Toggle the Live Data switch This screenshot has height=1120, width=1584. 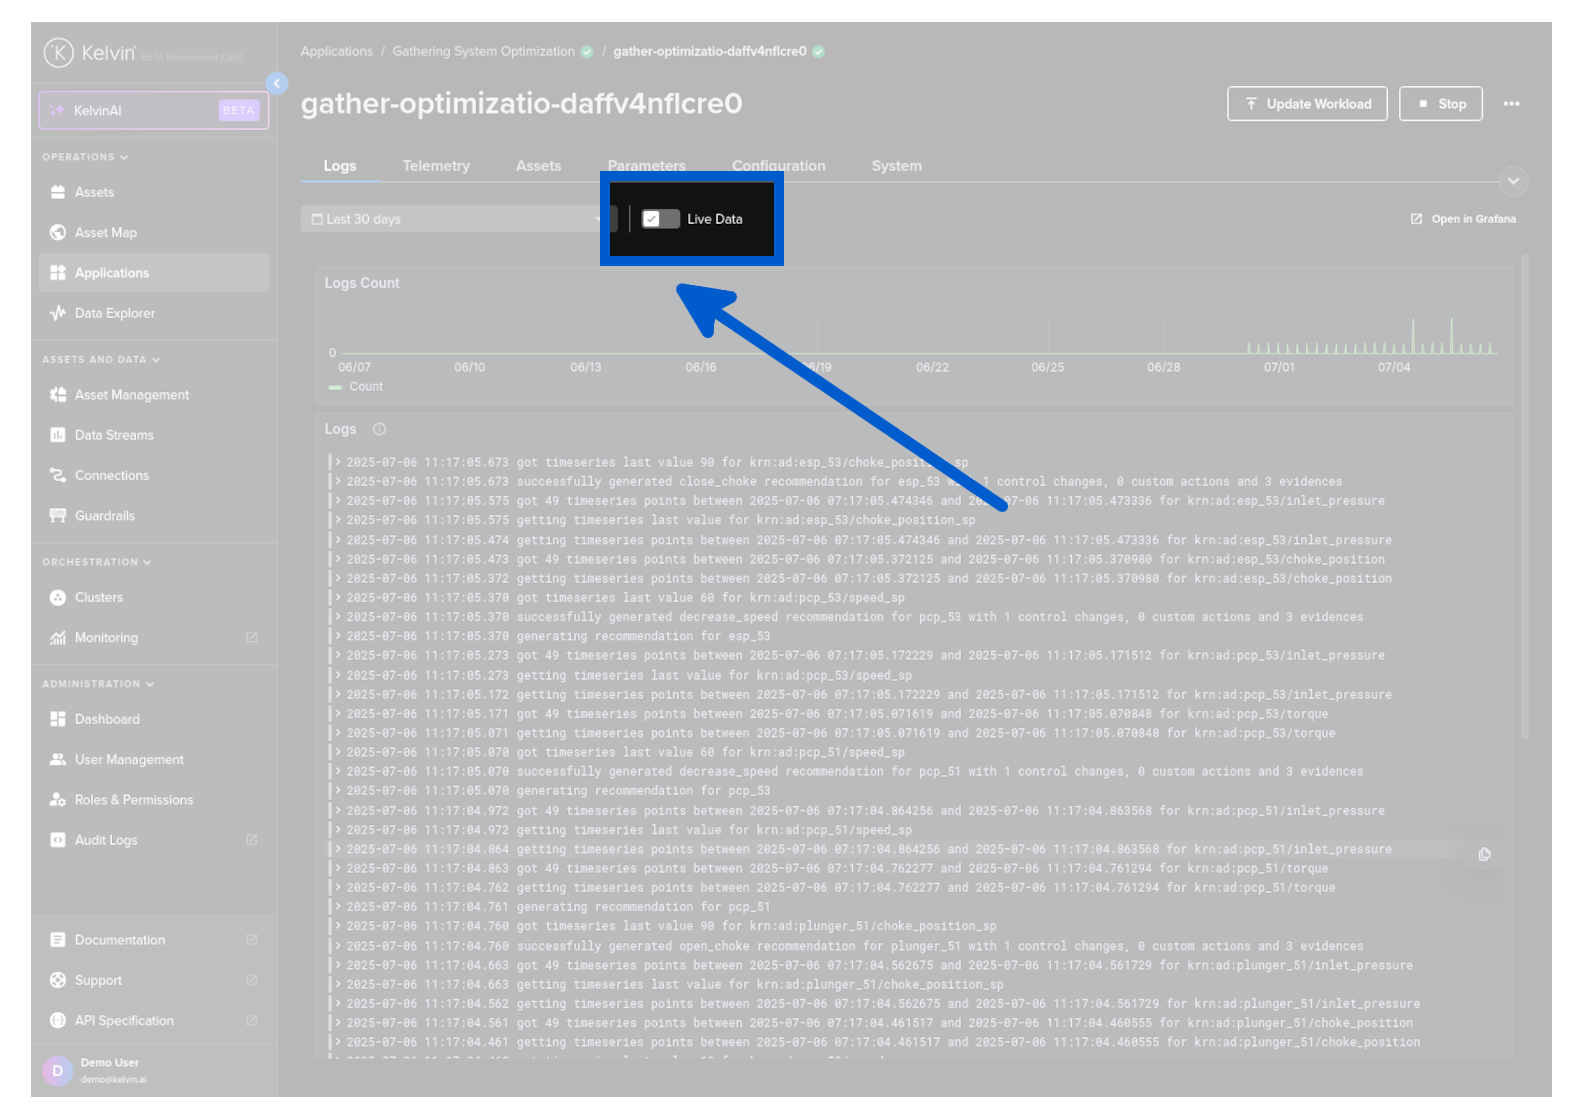pyautogui.click(x=660, y=219)
